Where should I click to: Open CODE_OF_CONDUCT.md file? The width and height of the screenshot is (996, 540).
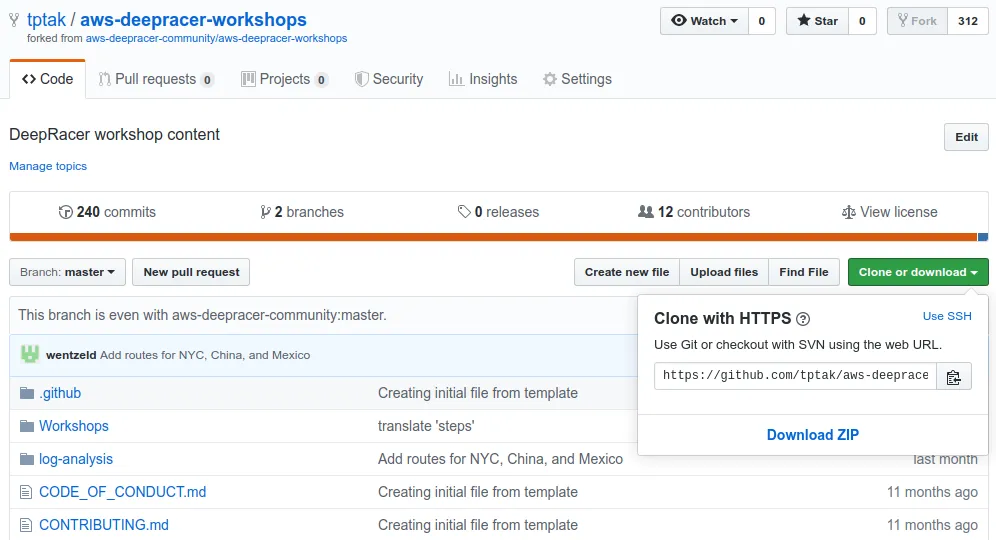coord(123,492)
